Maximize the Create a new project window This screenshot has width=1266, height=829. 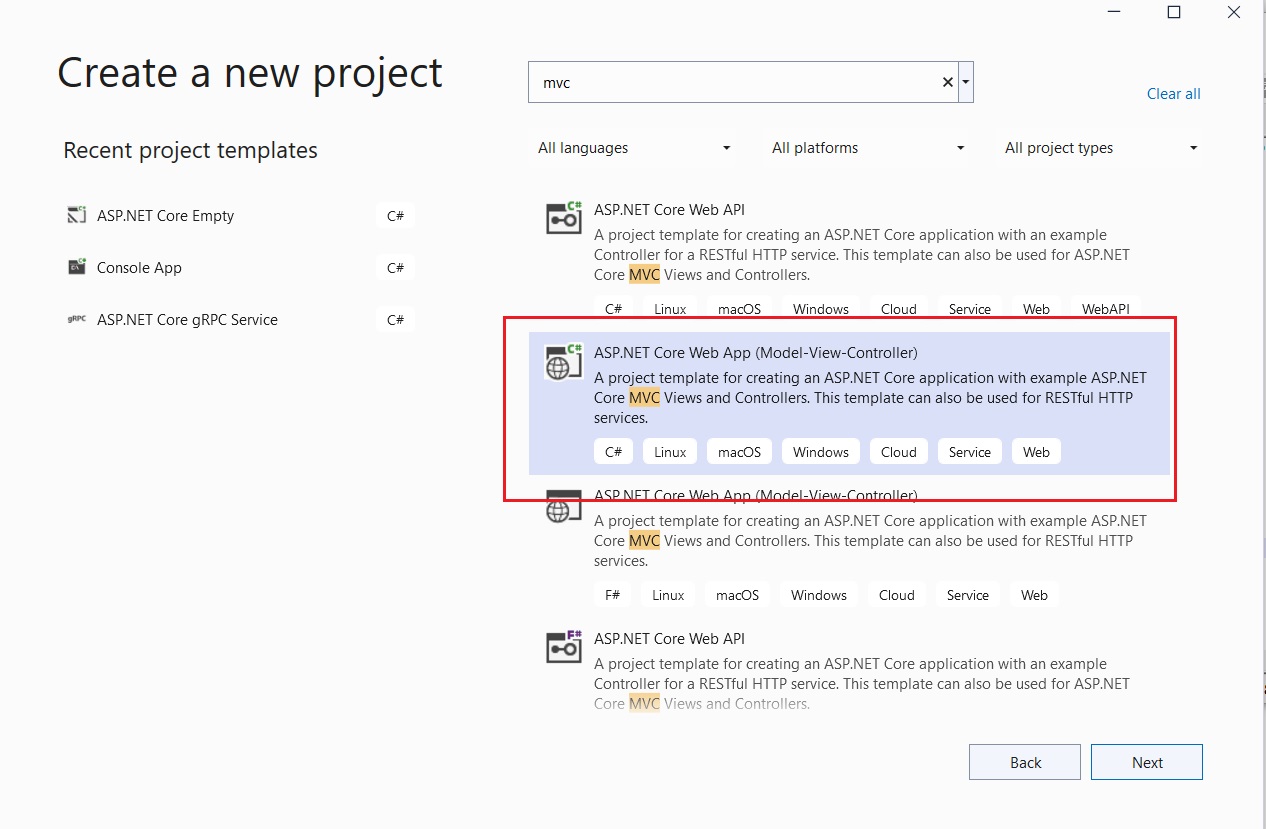pyautogui.click(x=1174, y=12)
